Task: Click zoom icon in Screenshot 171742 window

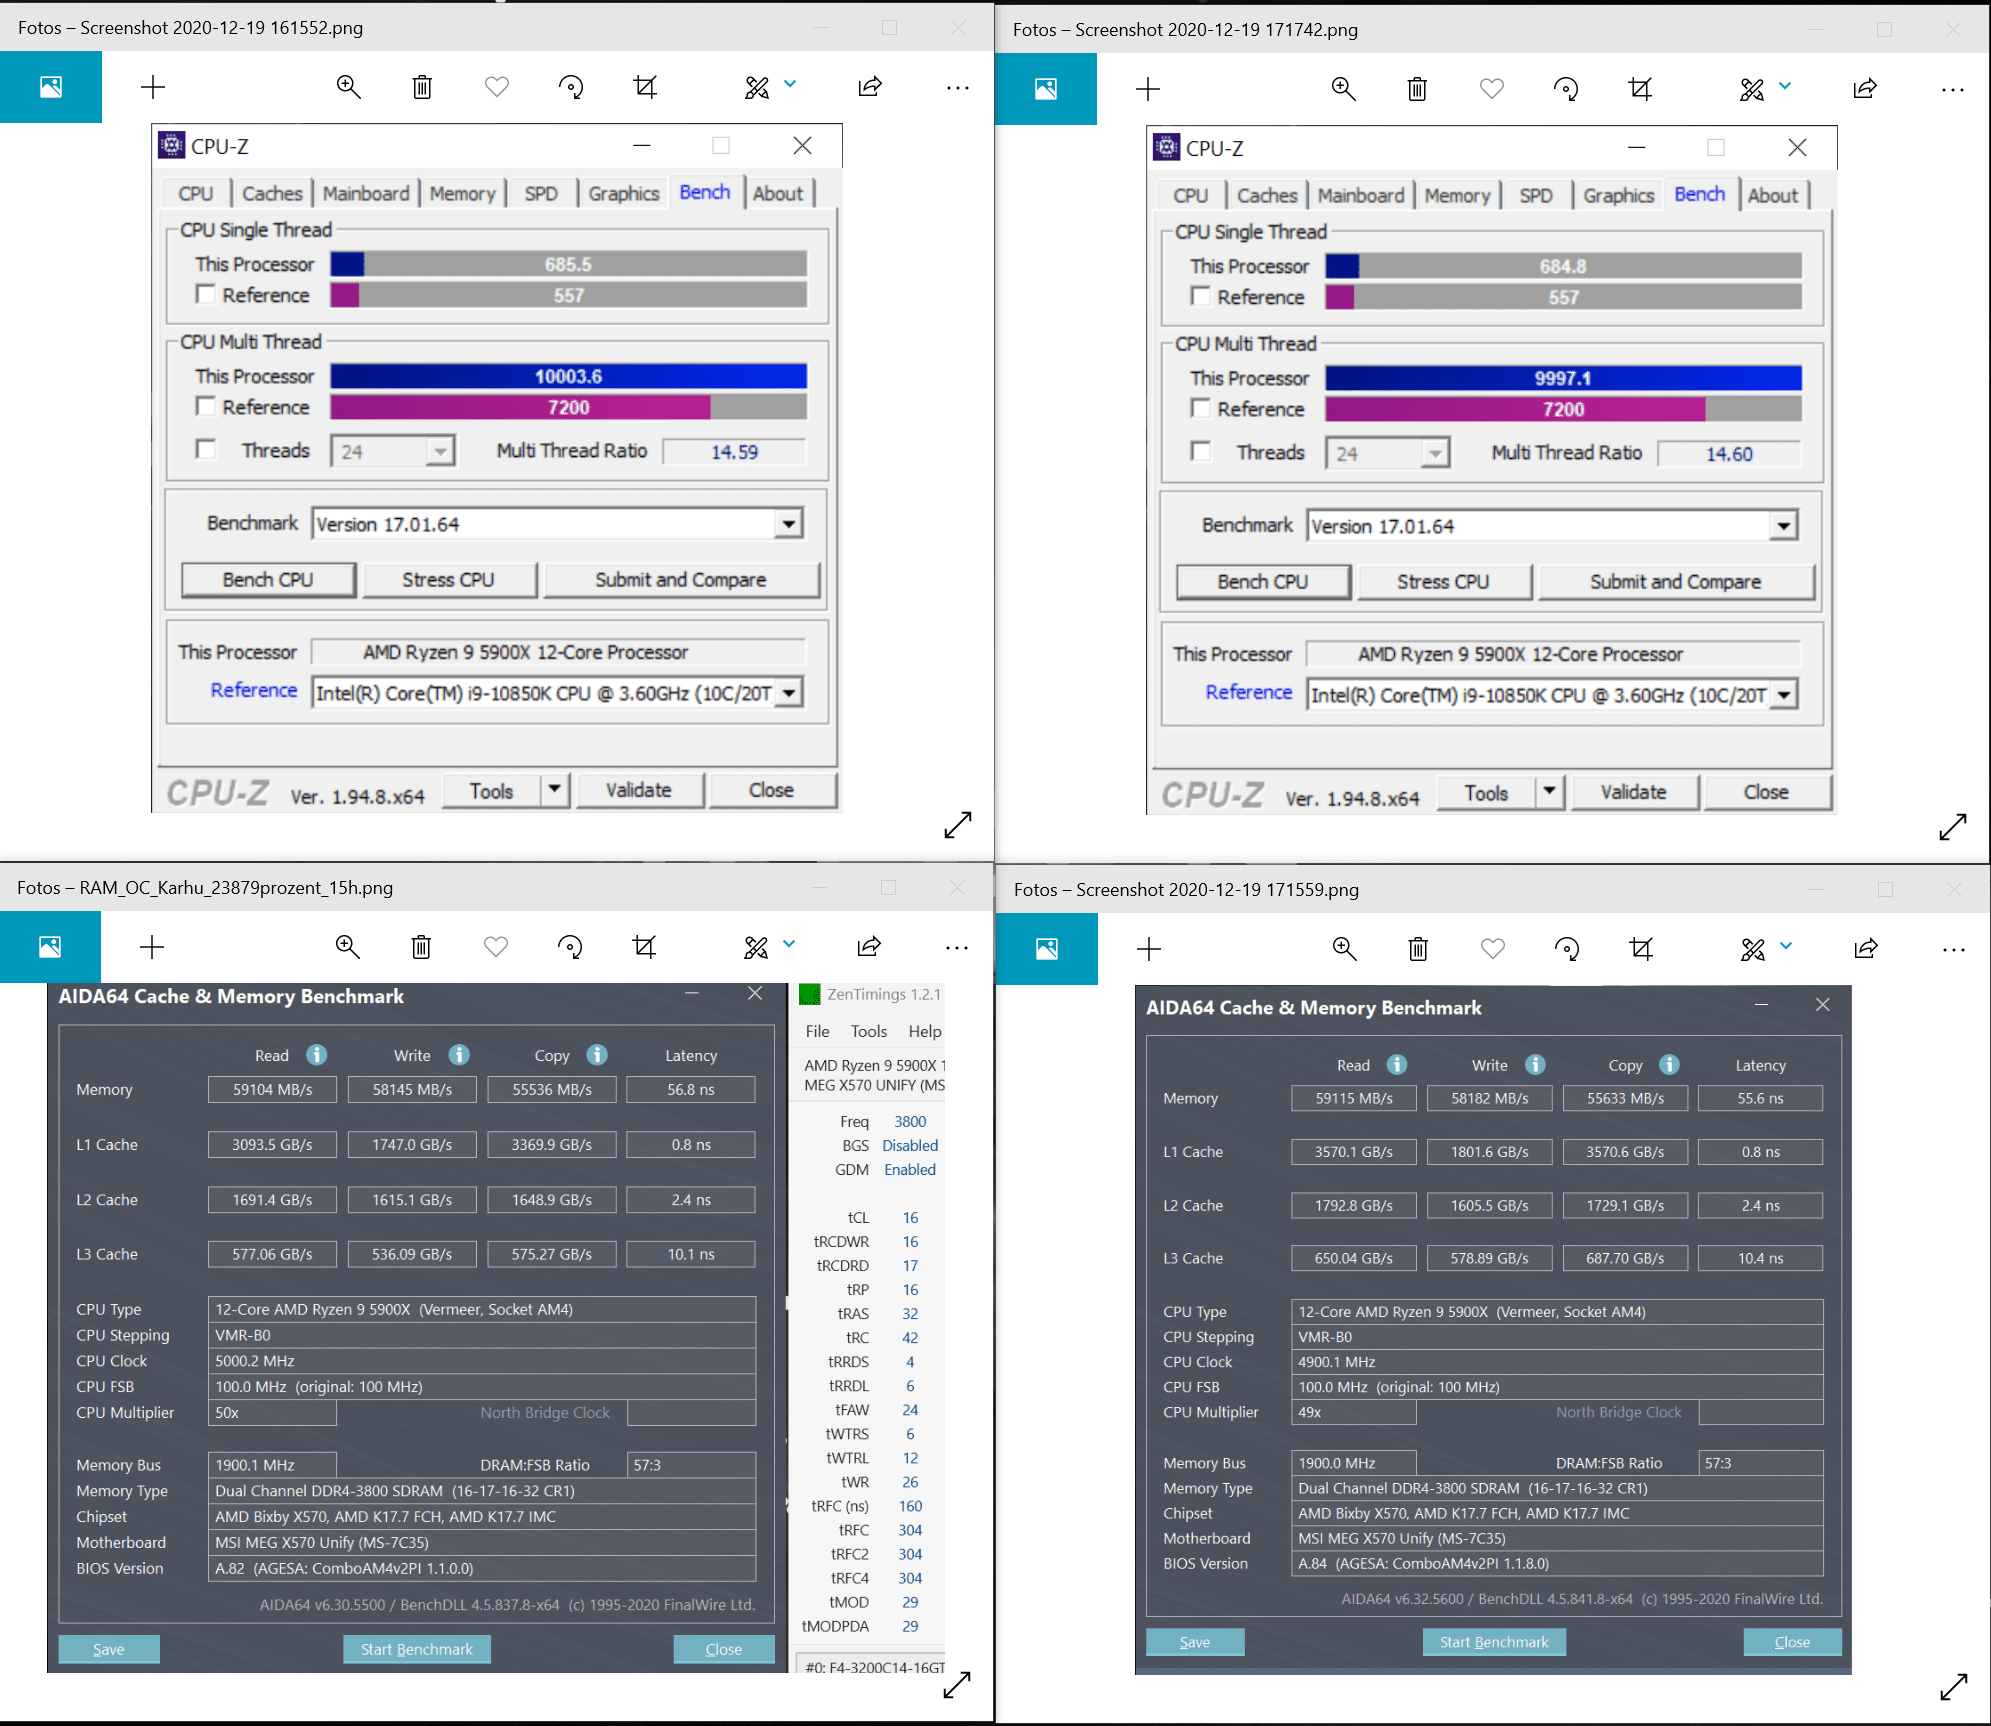Action: click(x=1343, y=89)
